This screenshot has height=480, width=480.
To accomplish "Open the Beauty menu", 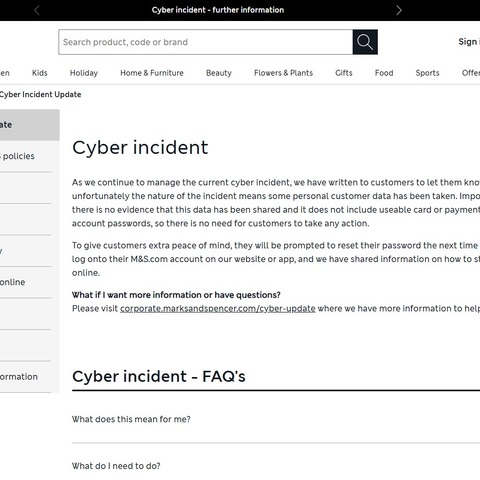I will pos(219,73).
